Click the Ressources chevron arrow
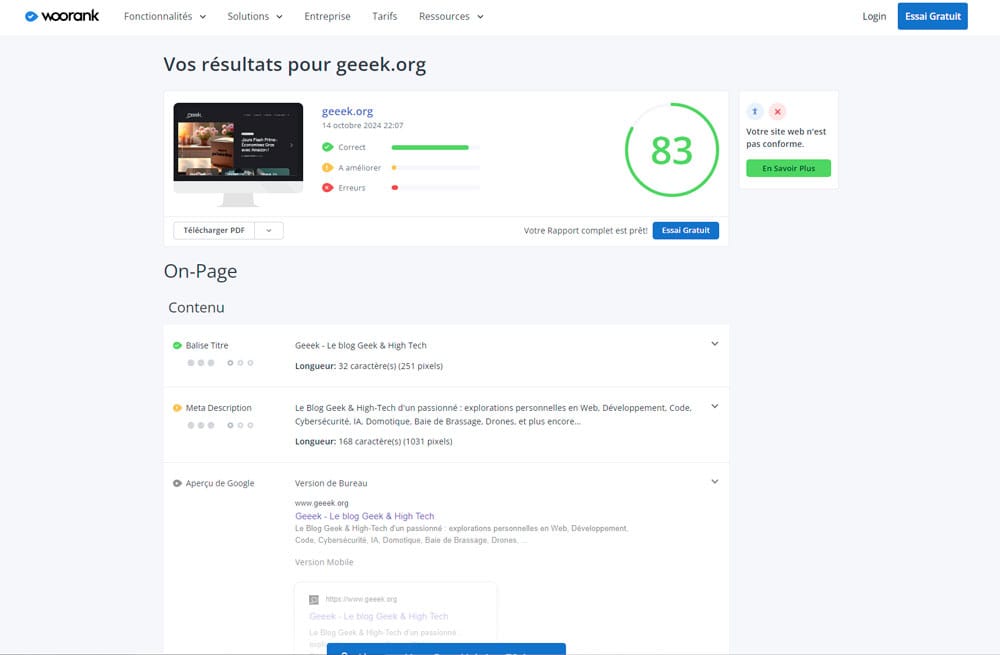The image size is (1000, 655). pos(480,17)
